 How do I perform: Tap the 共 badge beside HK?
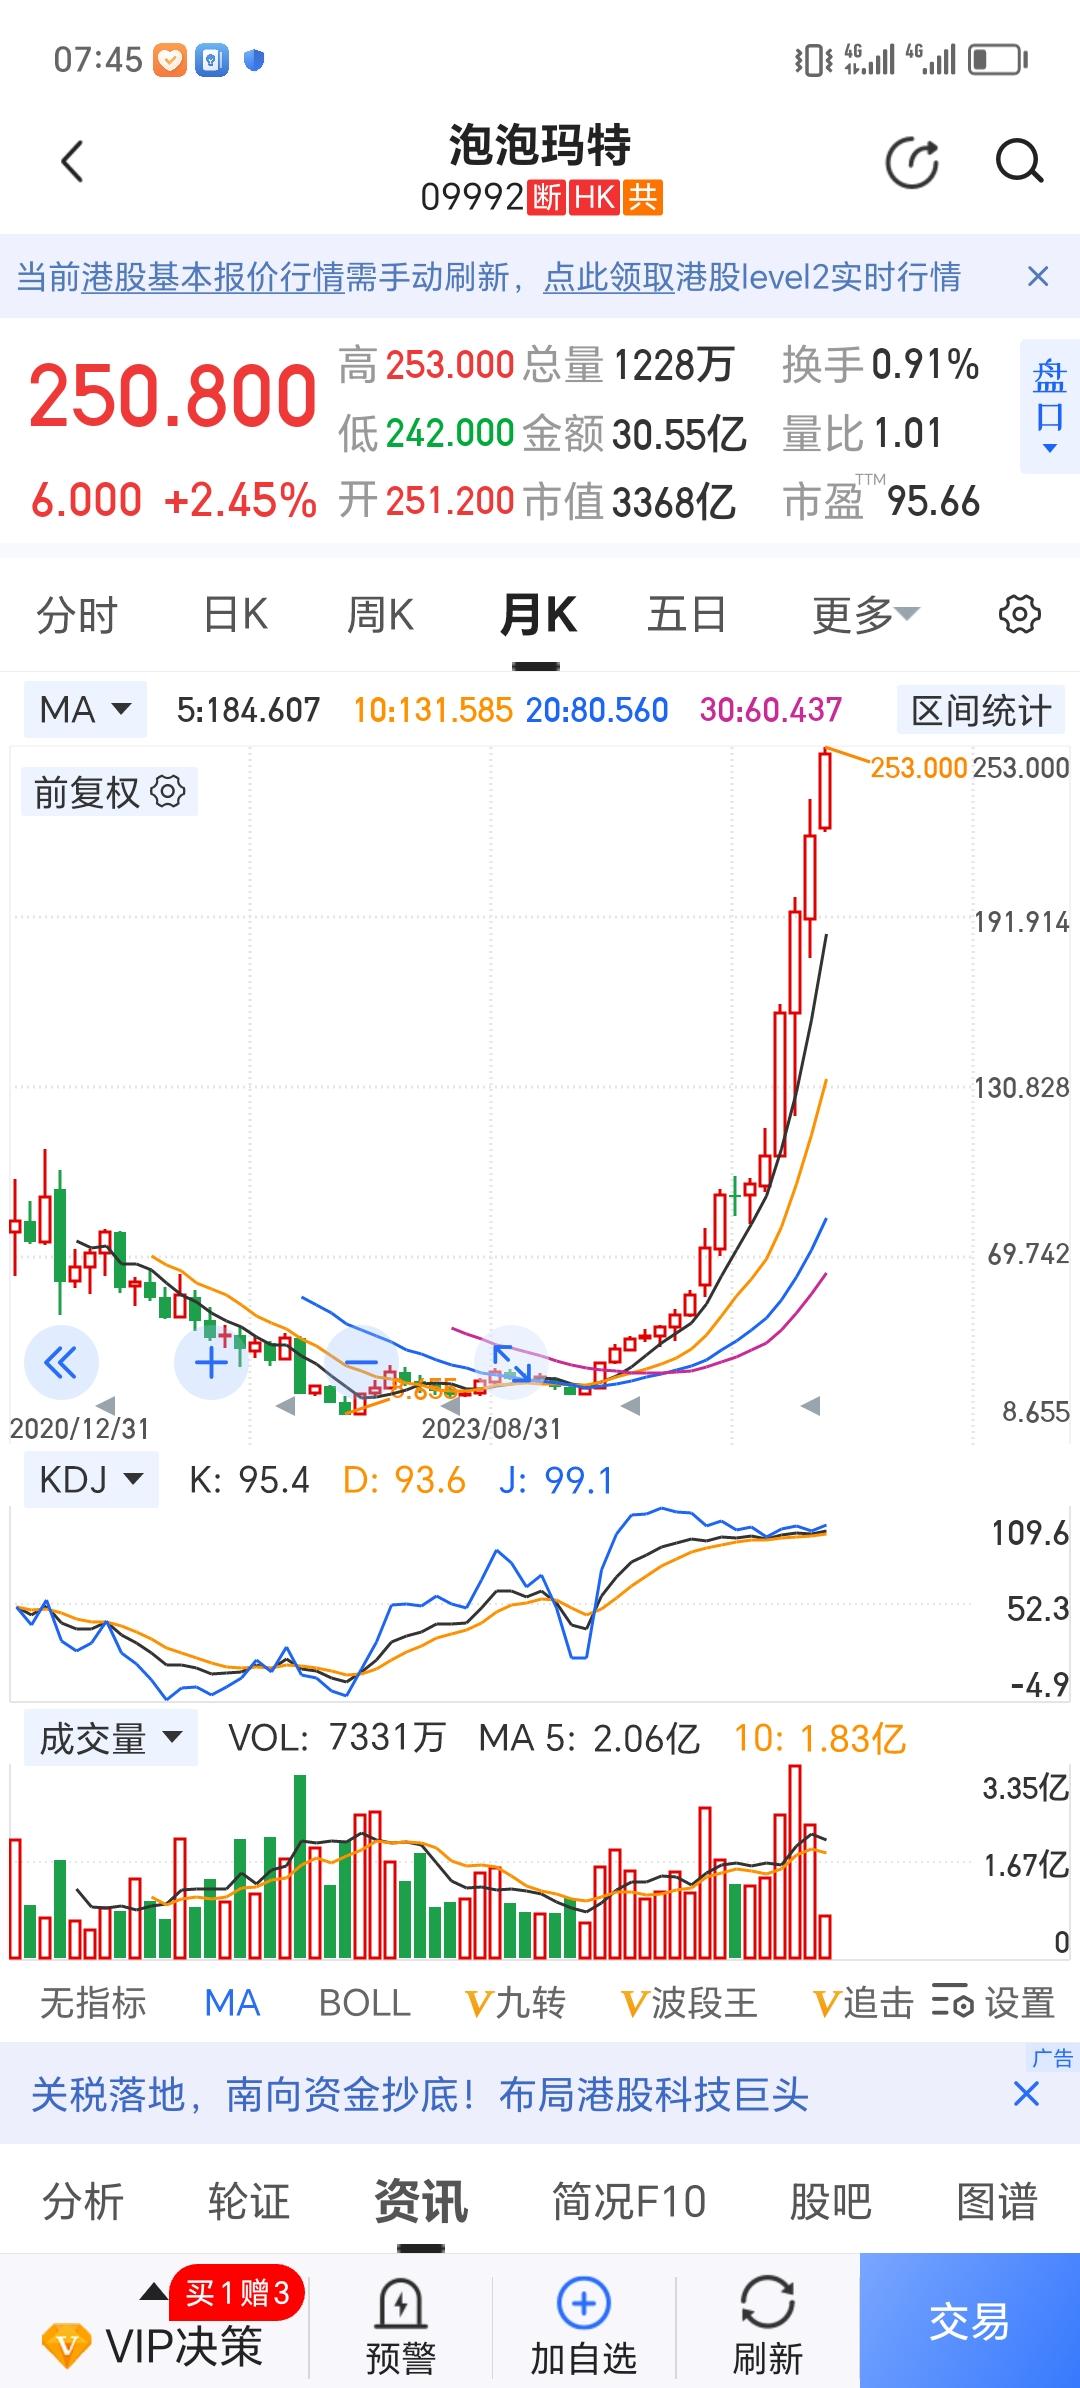643,197
